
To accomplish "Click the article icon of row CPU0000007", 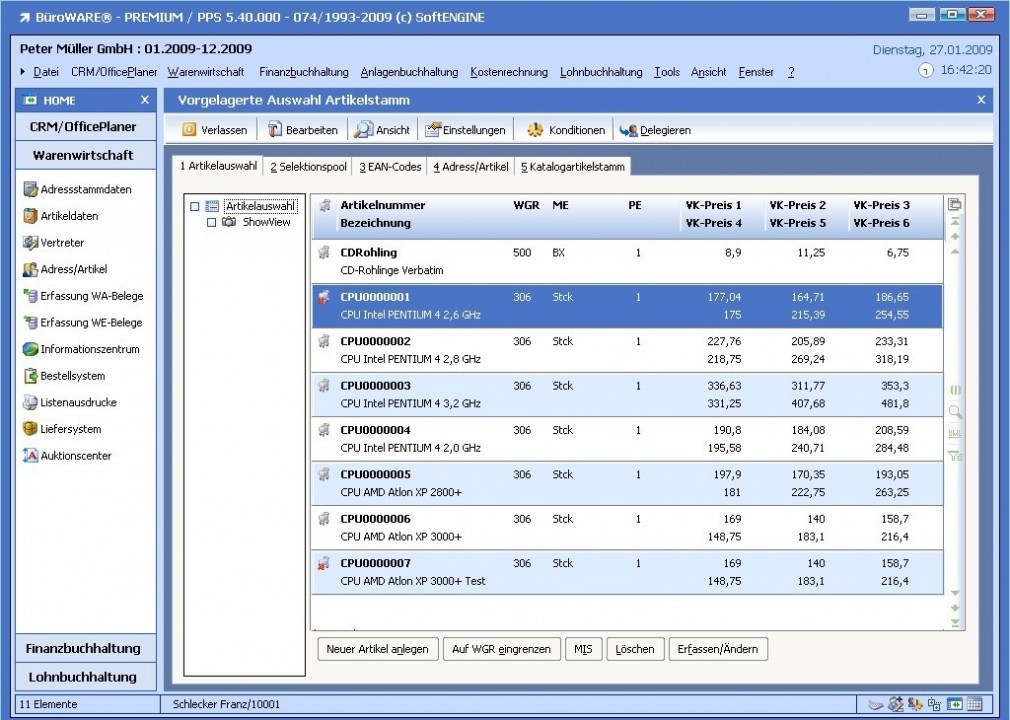I will pos(324,564).
